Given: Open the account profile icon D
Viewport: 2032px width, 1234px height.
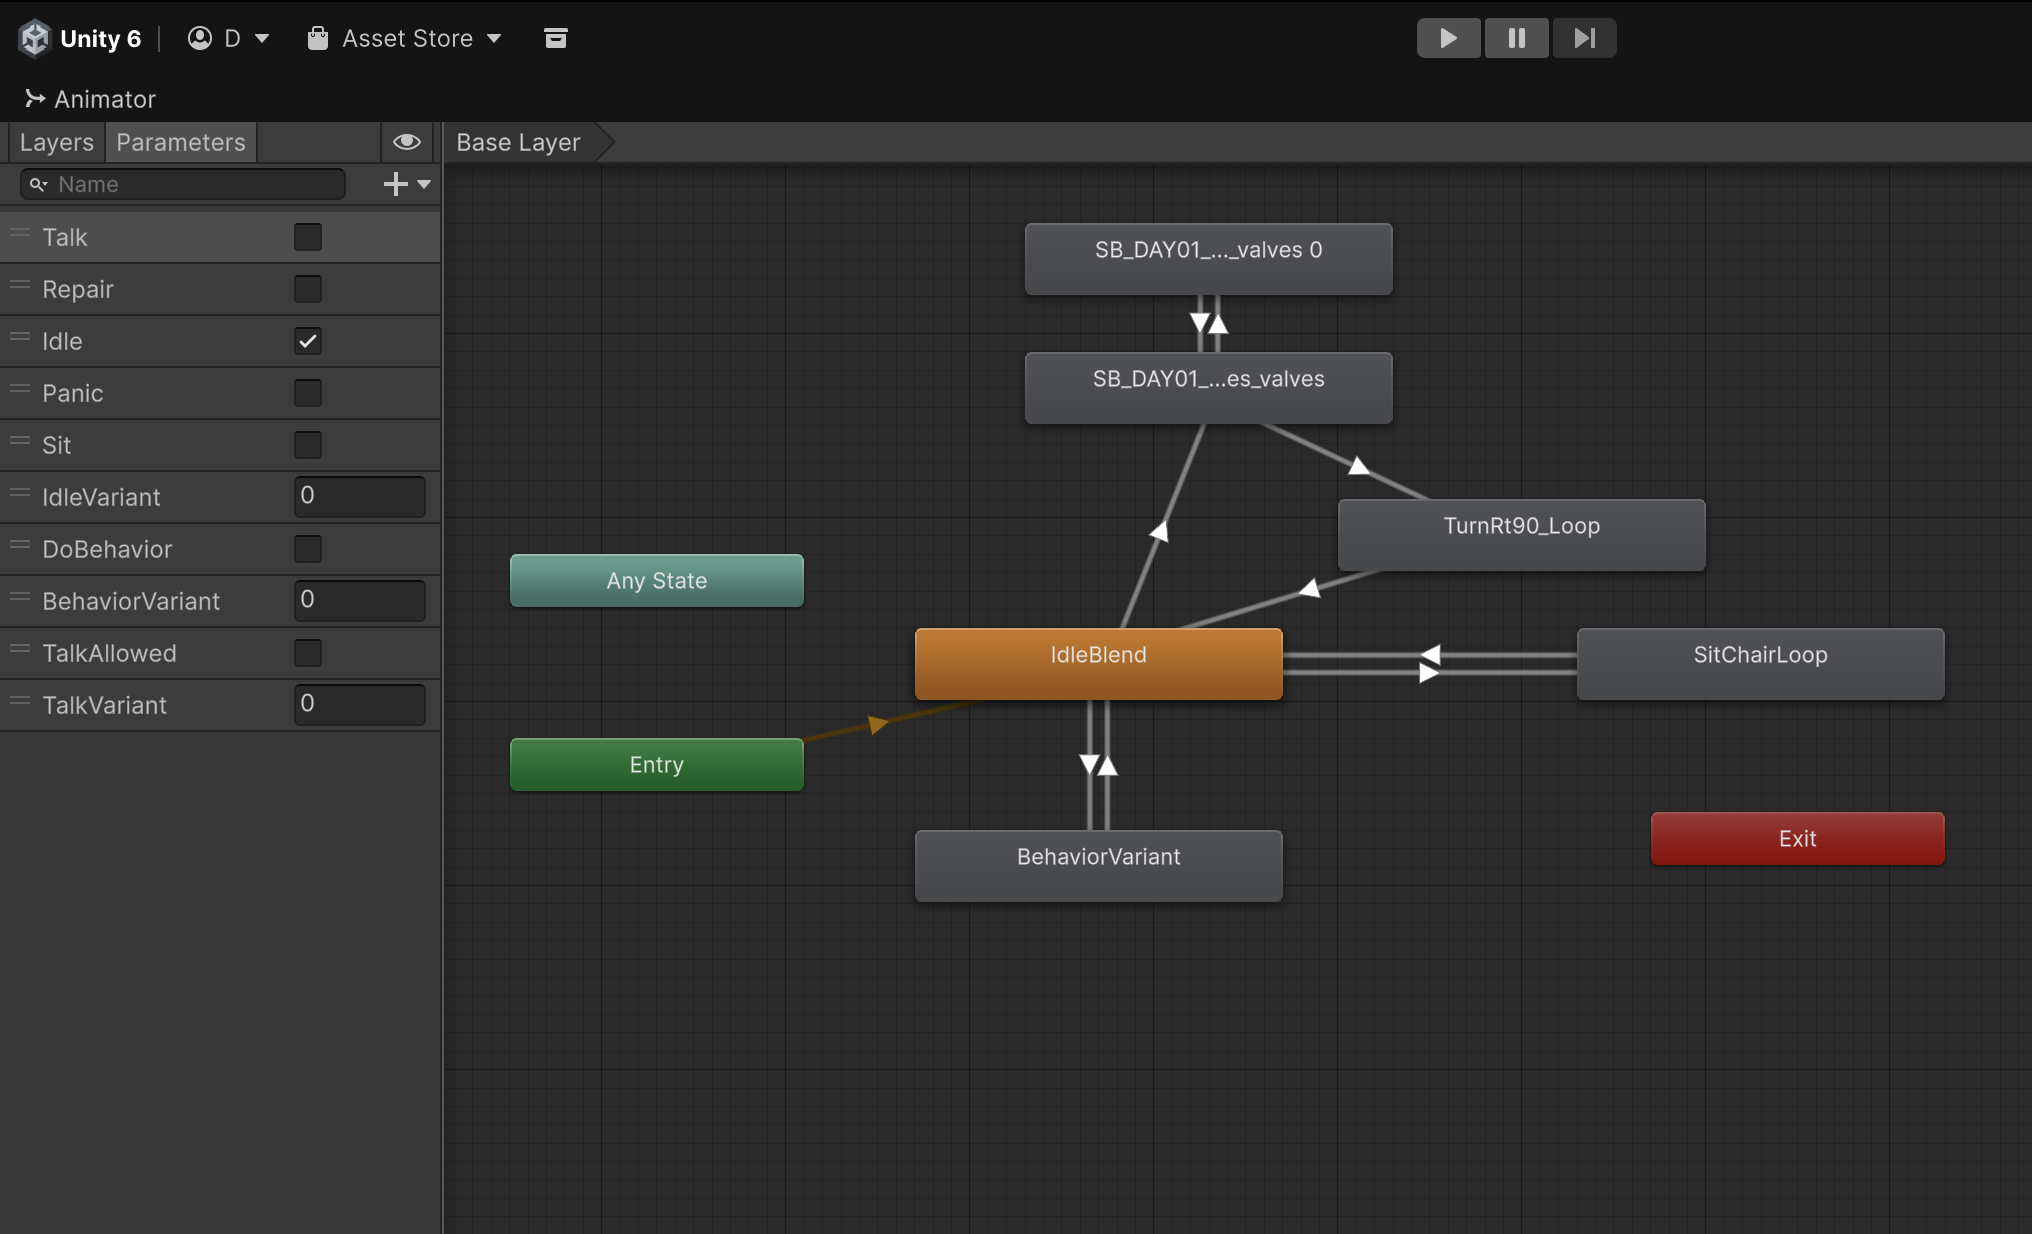Looking at the screenshot, I should (200, 38).
